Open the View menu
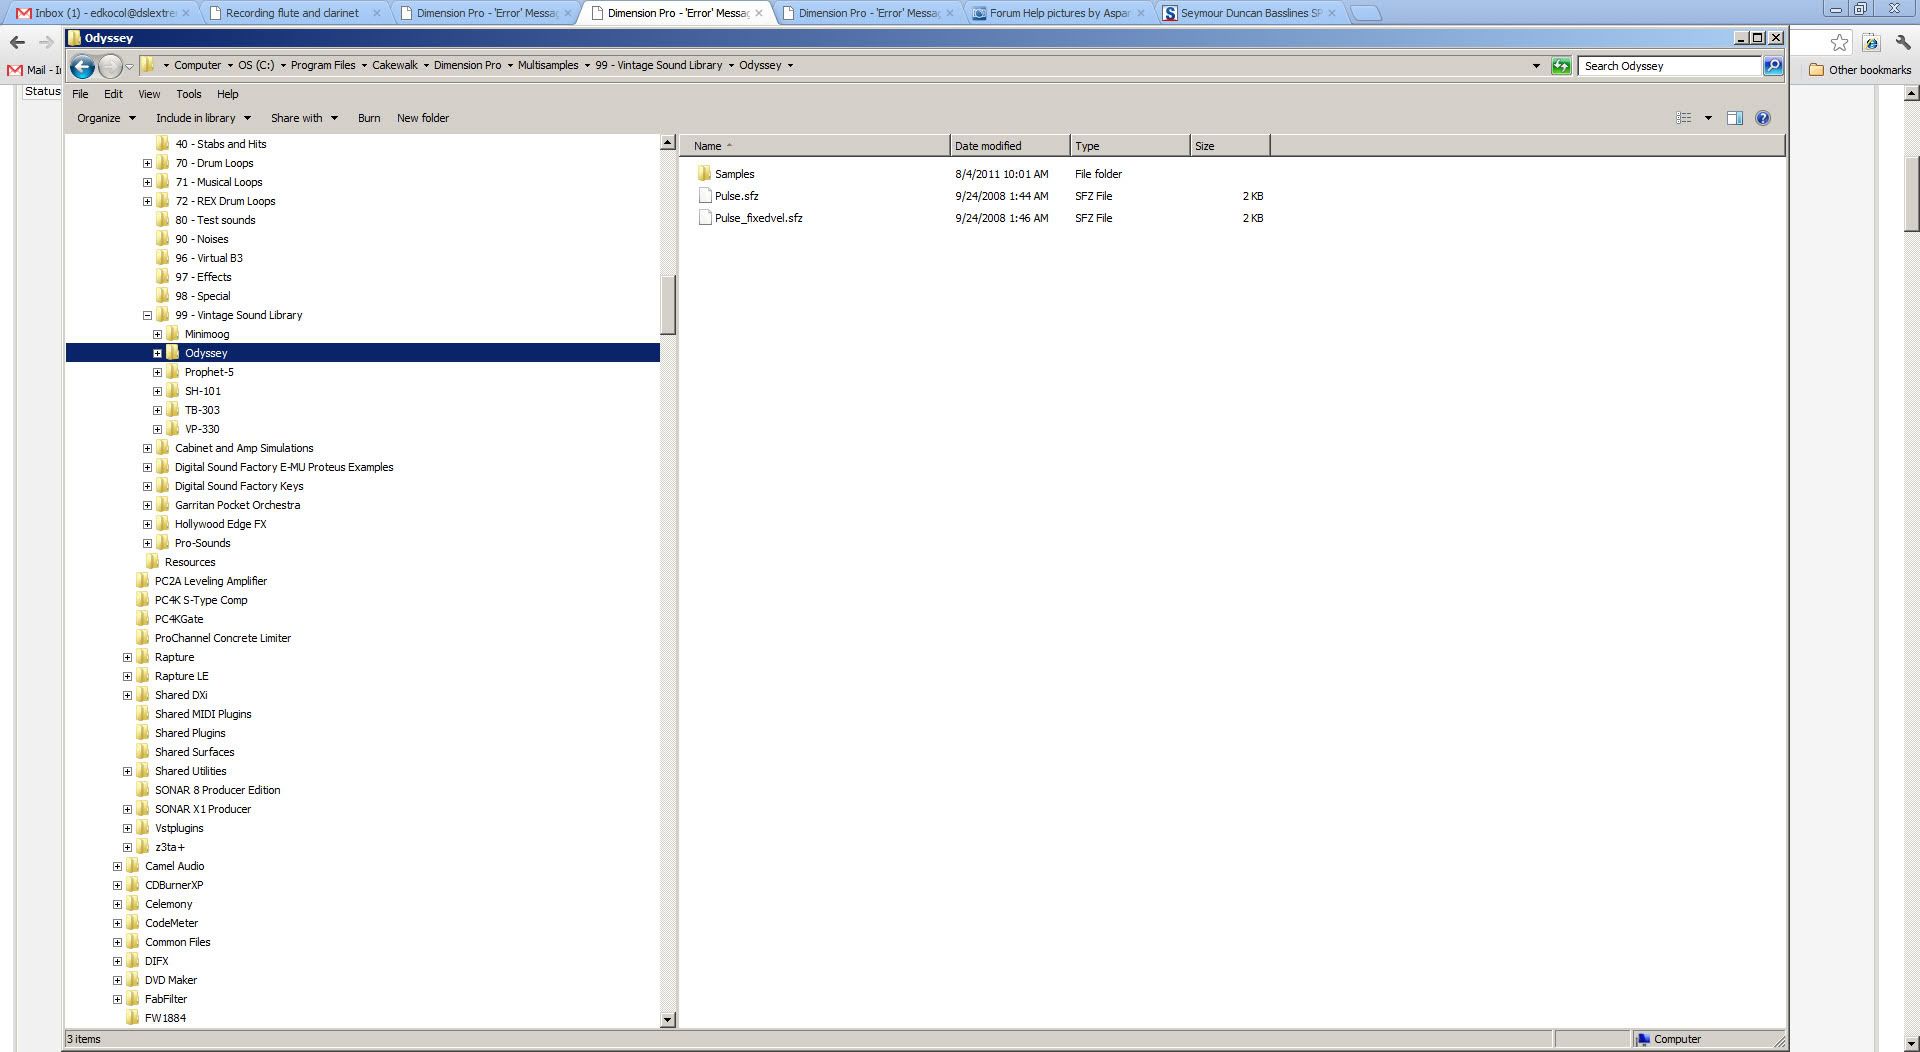This screenshot has width=1920, height=1052. pyautogui.click(x=149, y=94)
